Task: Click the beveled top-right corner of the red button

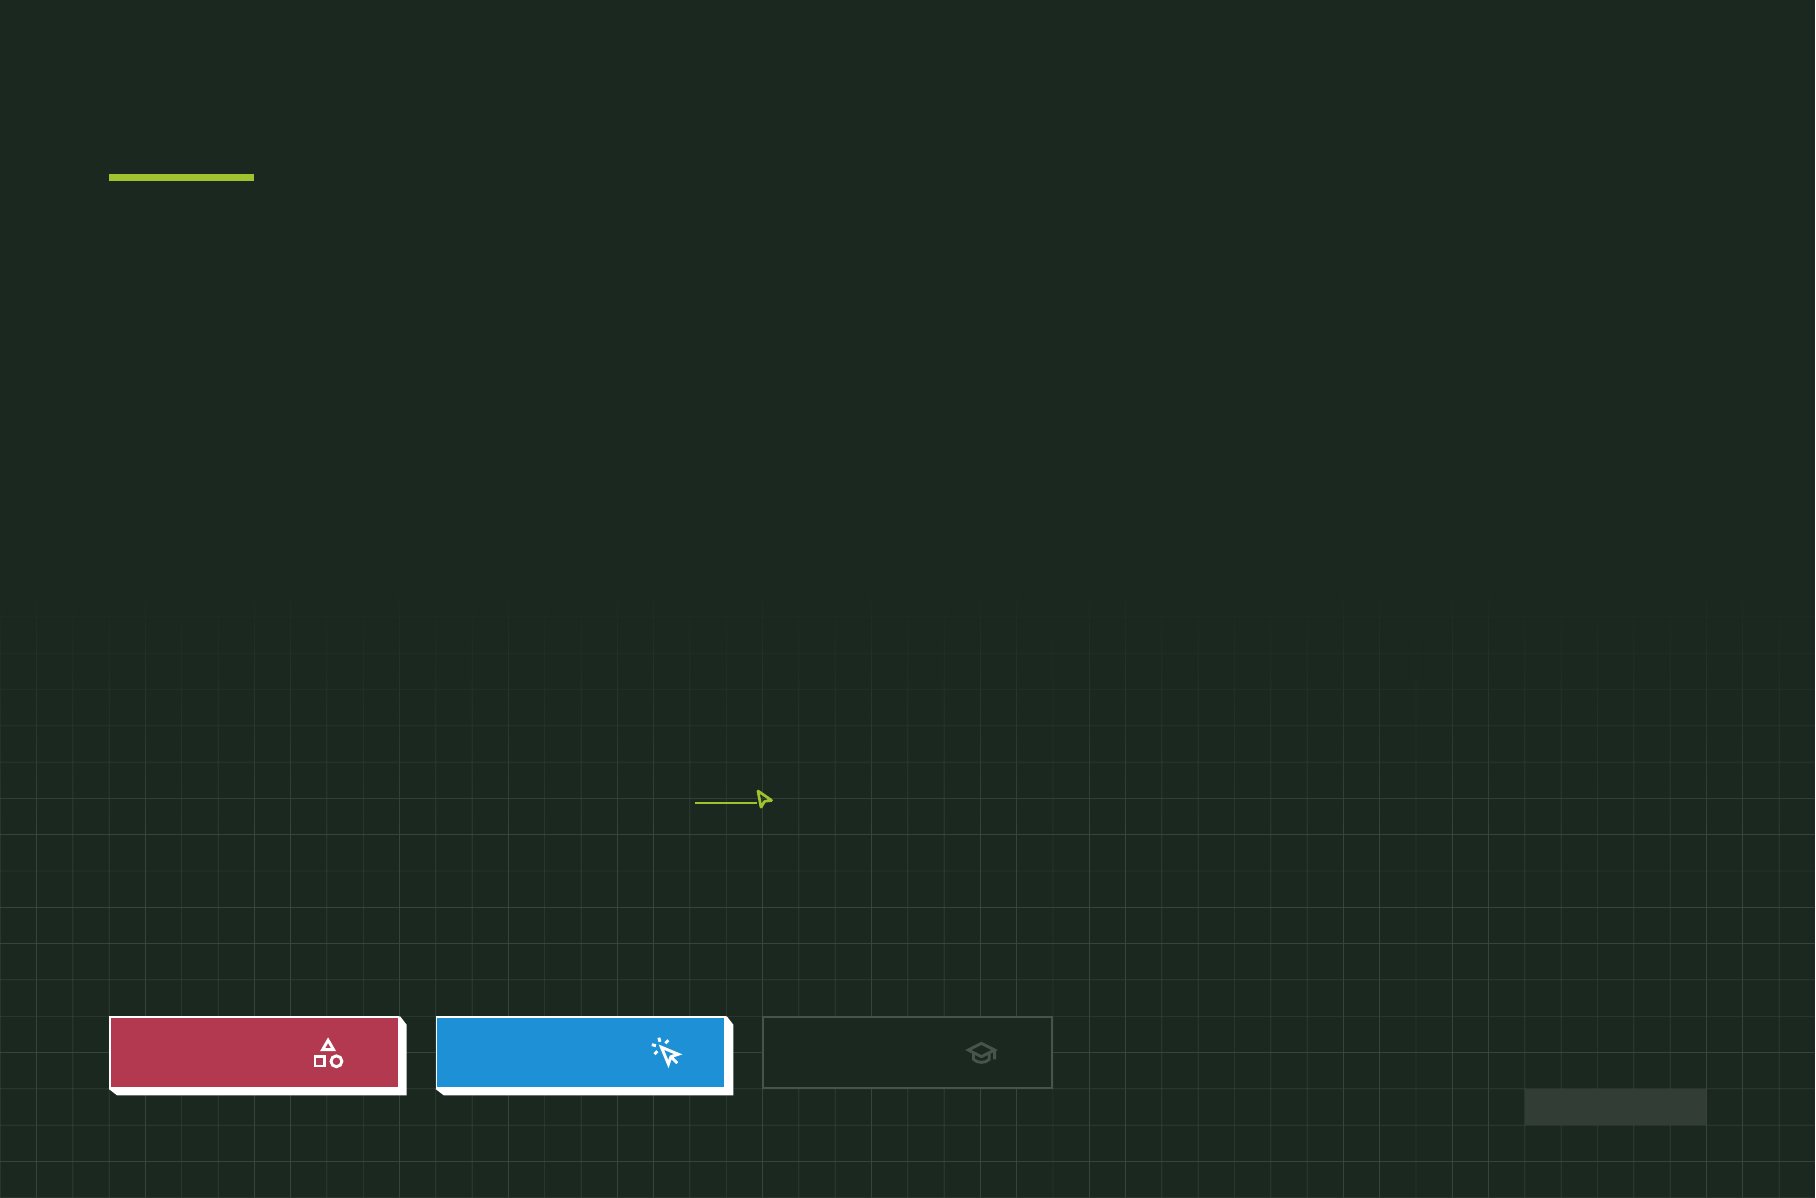Action: pyautogui.click(x=402, y=1020)
